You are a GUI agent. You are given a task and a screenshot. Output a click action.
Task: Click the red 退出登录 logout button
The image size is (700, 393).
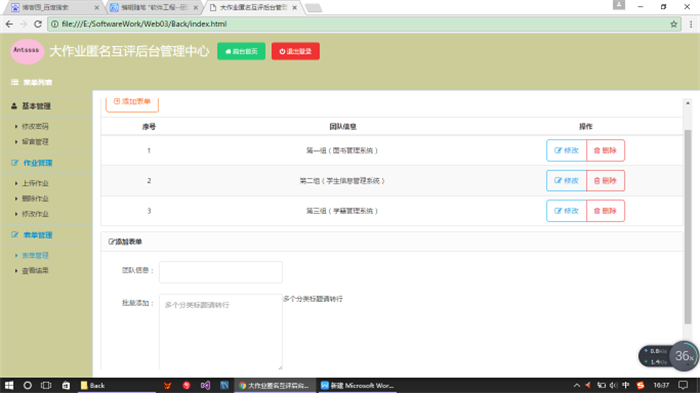click(x=296, y=51)
